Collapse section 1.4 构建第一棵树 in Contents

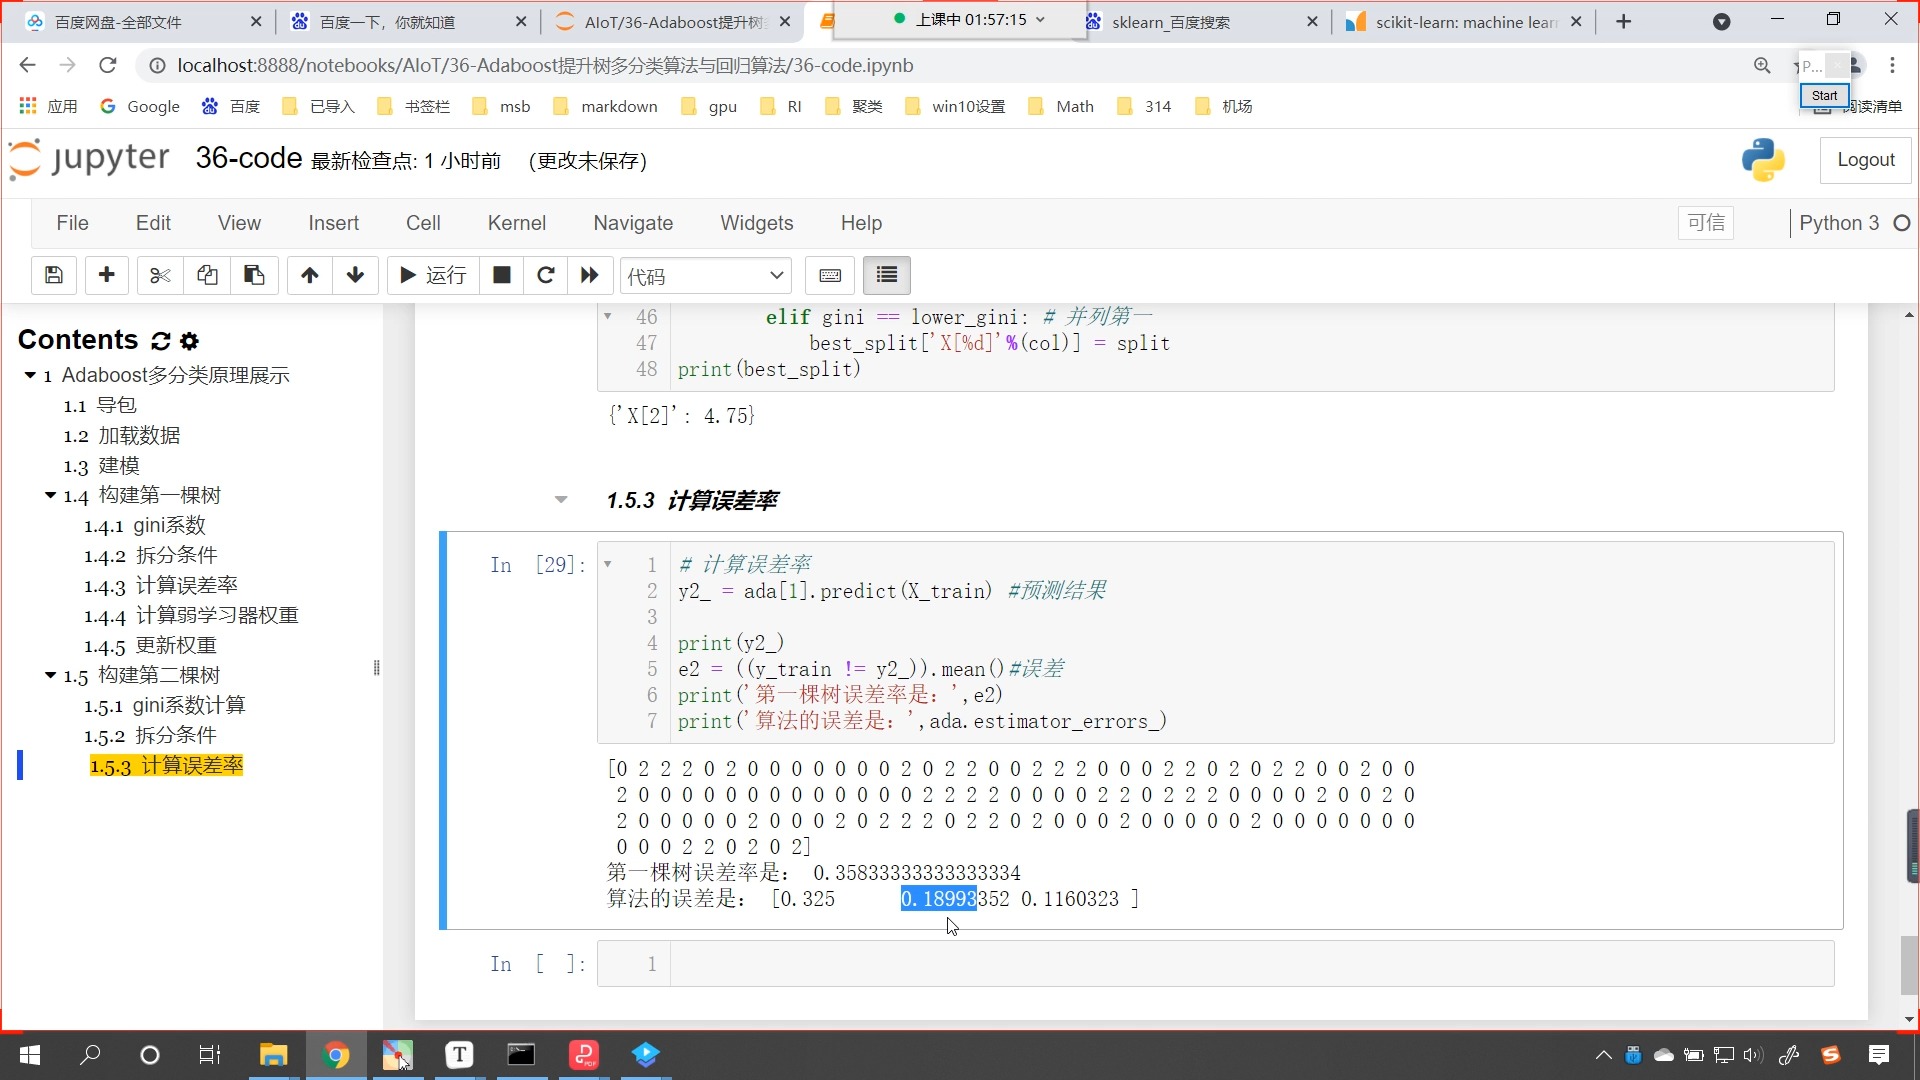pos(50,496)
